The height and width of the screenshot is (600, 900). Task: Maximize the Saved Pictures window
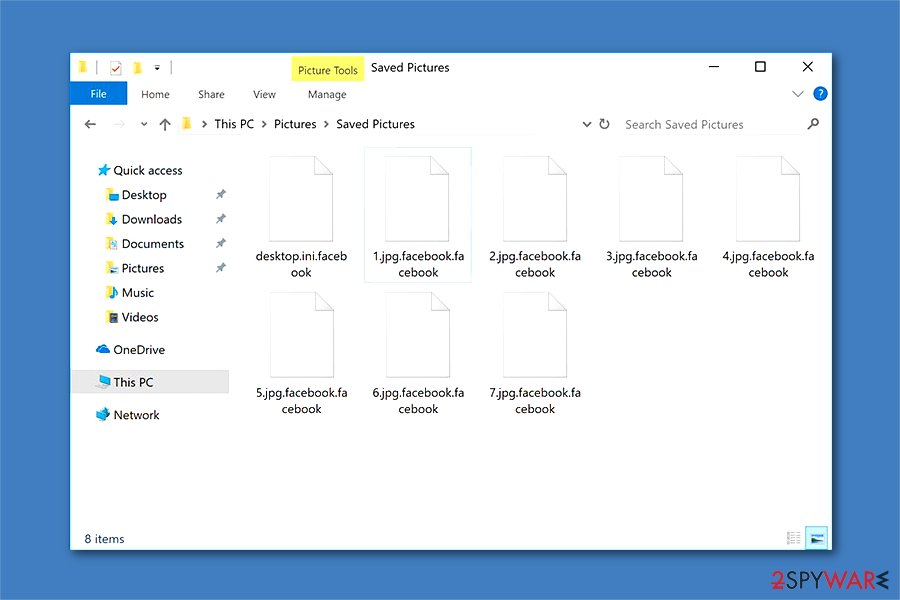[x=760, y=67]
